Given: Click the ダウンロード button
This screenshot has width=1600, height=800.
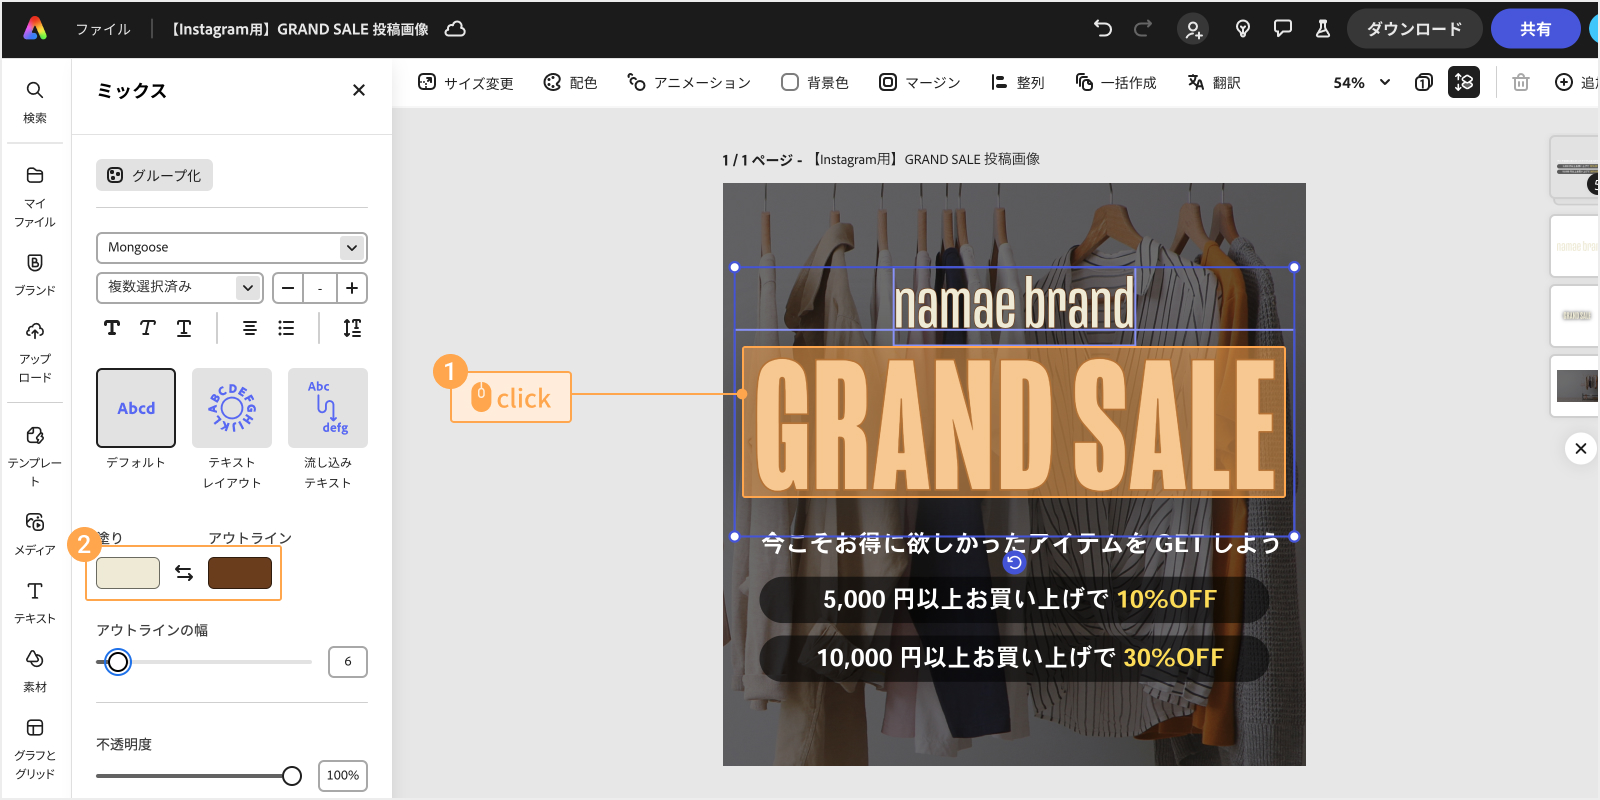Looking at the screenshot, I should pyautogui.click(x=1414, y=29).
